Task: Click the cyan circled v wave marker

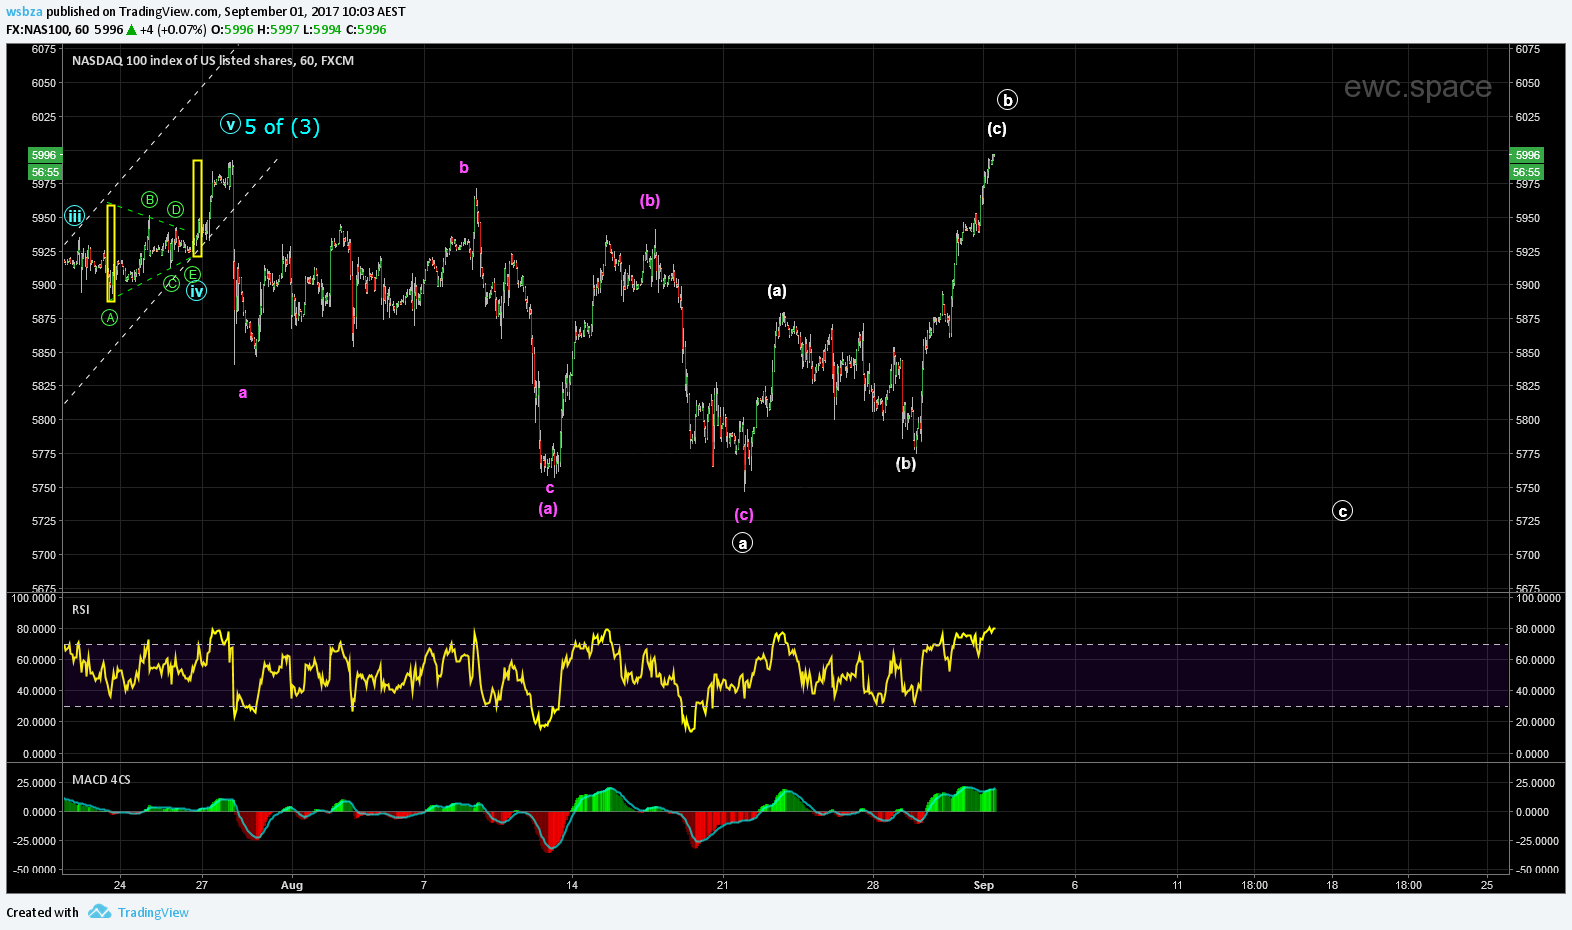Action: tap(231, 125)
